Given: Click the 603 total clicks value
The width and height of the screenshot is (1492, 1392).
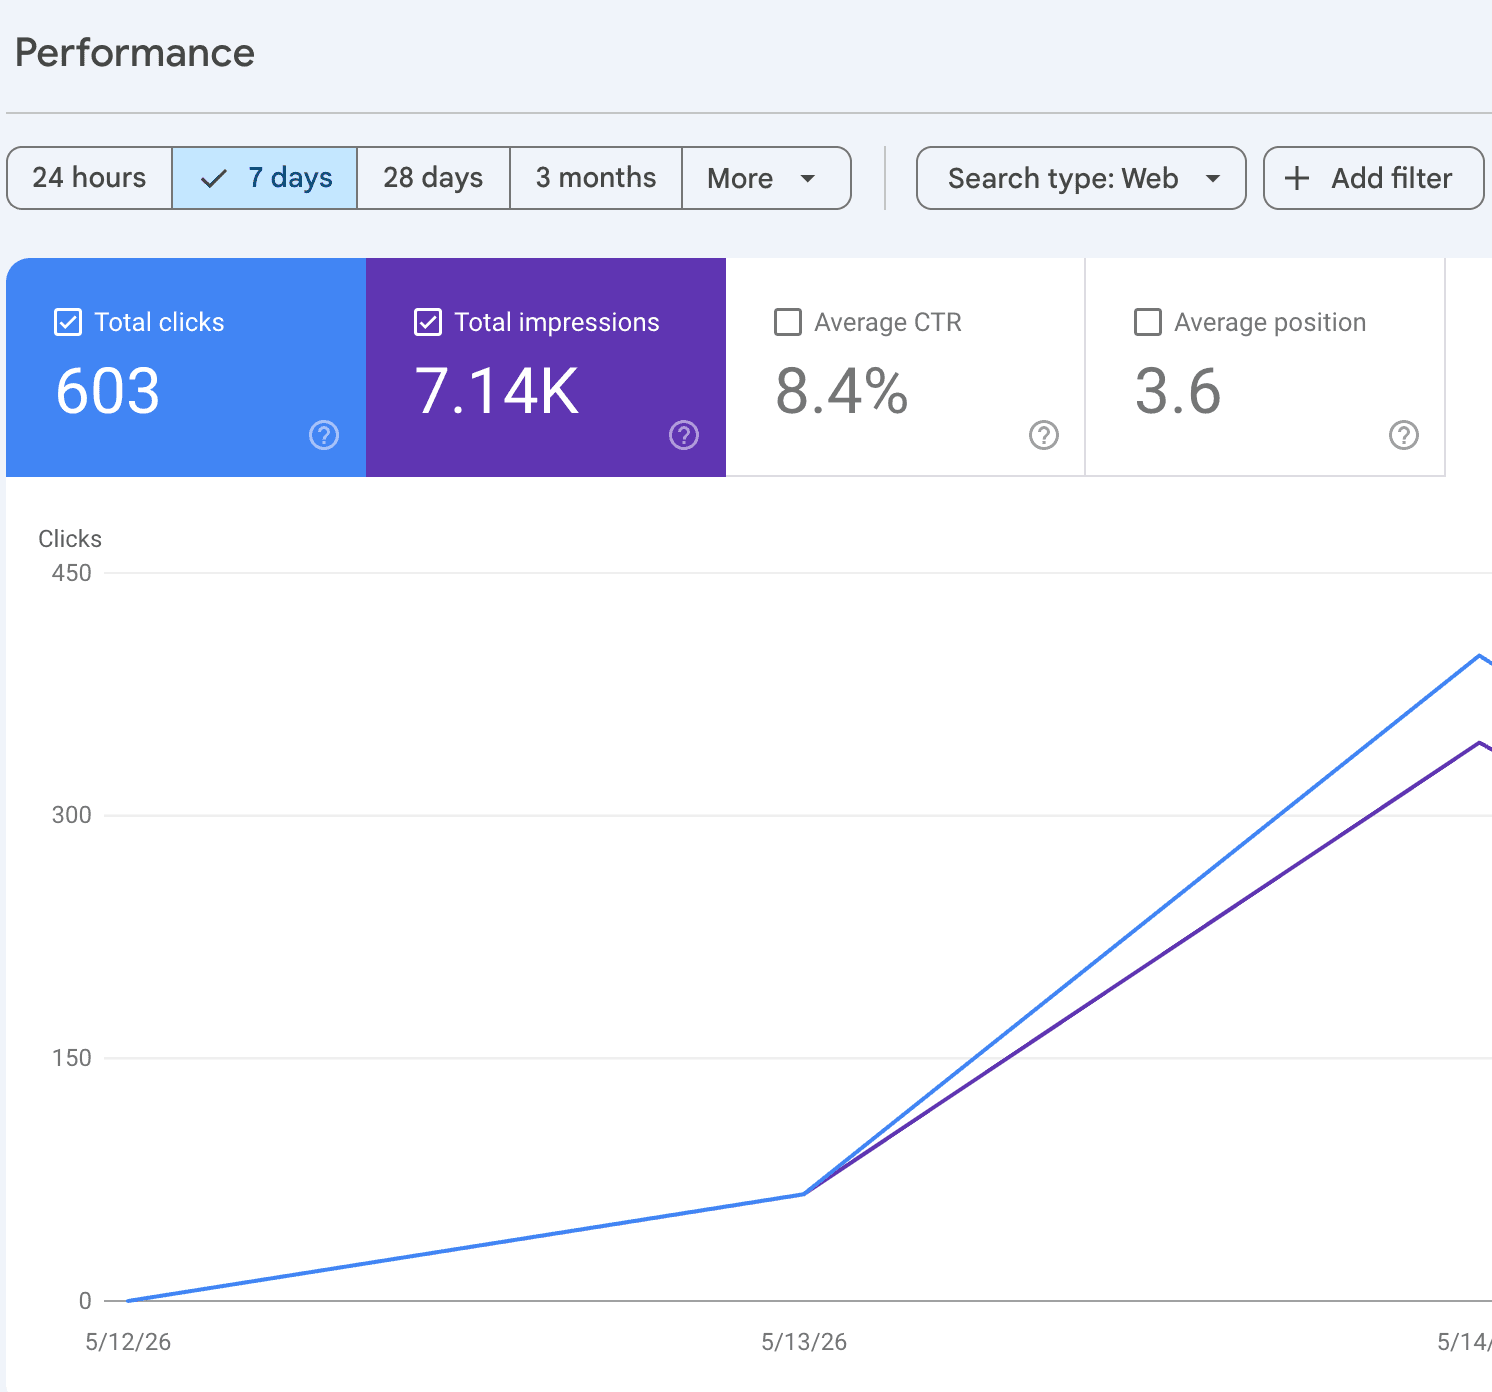Looking at the screenshot, I should pos(108,391).
